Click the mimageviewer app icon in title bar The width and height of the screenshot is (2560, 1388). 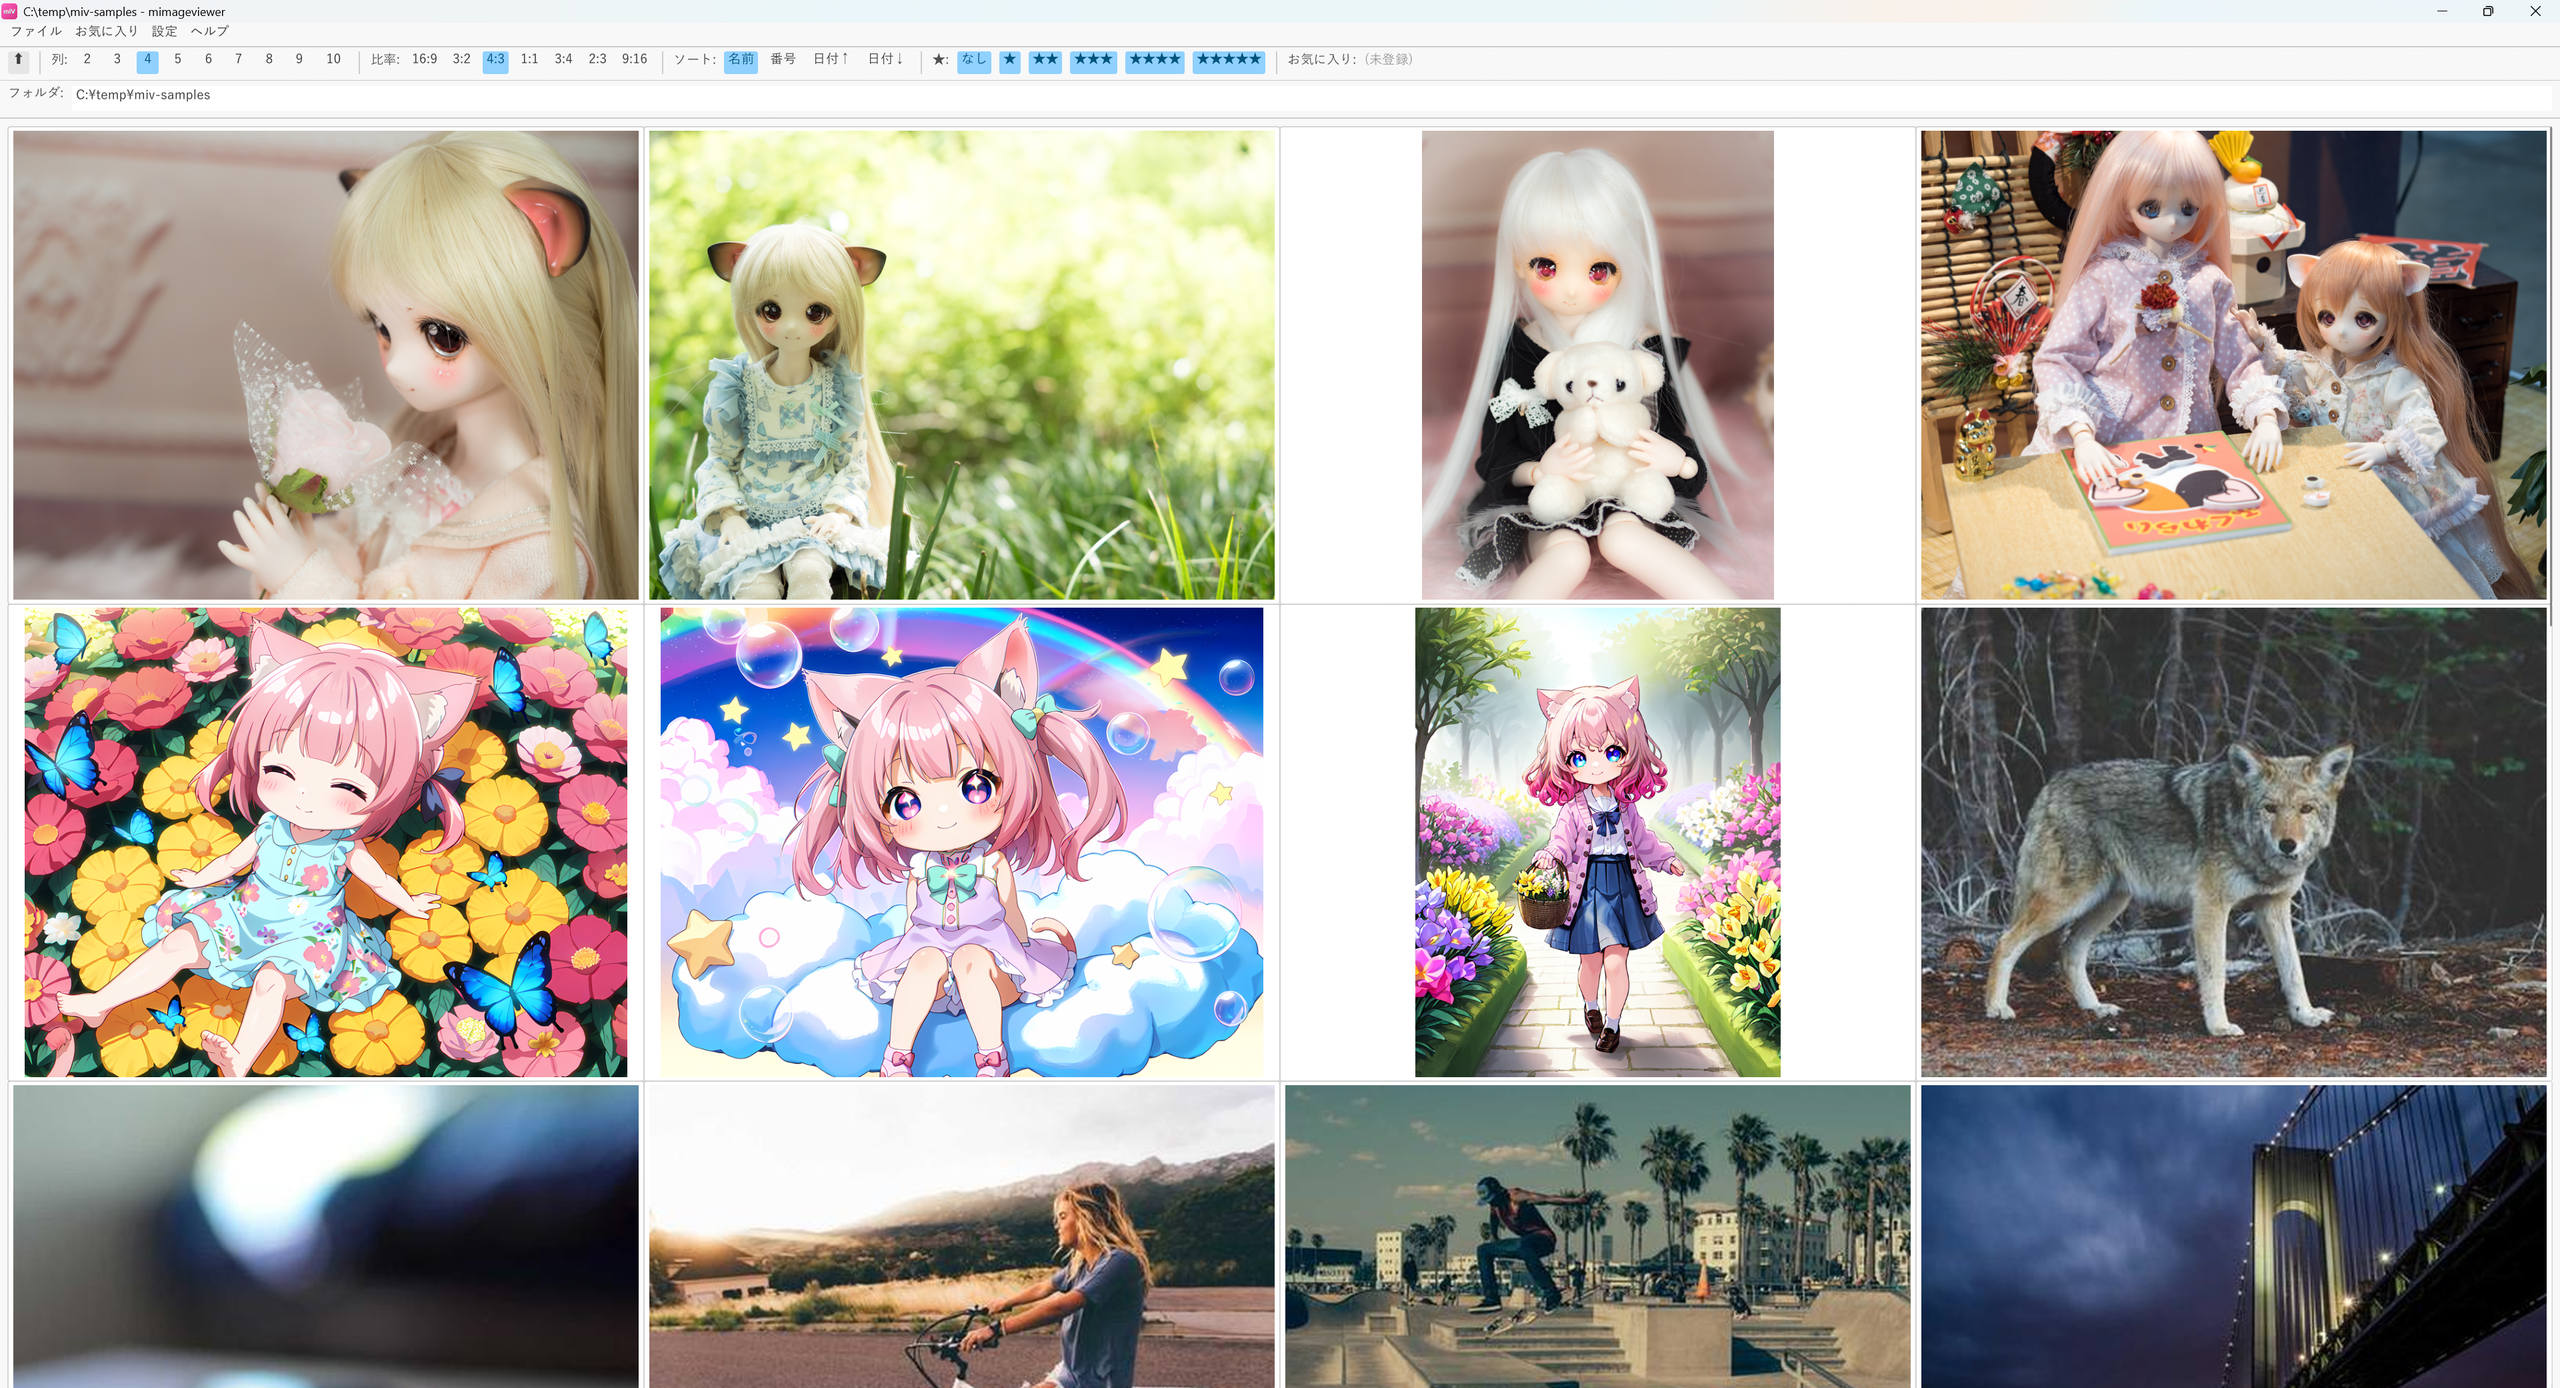point(9,11)
